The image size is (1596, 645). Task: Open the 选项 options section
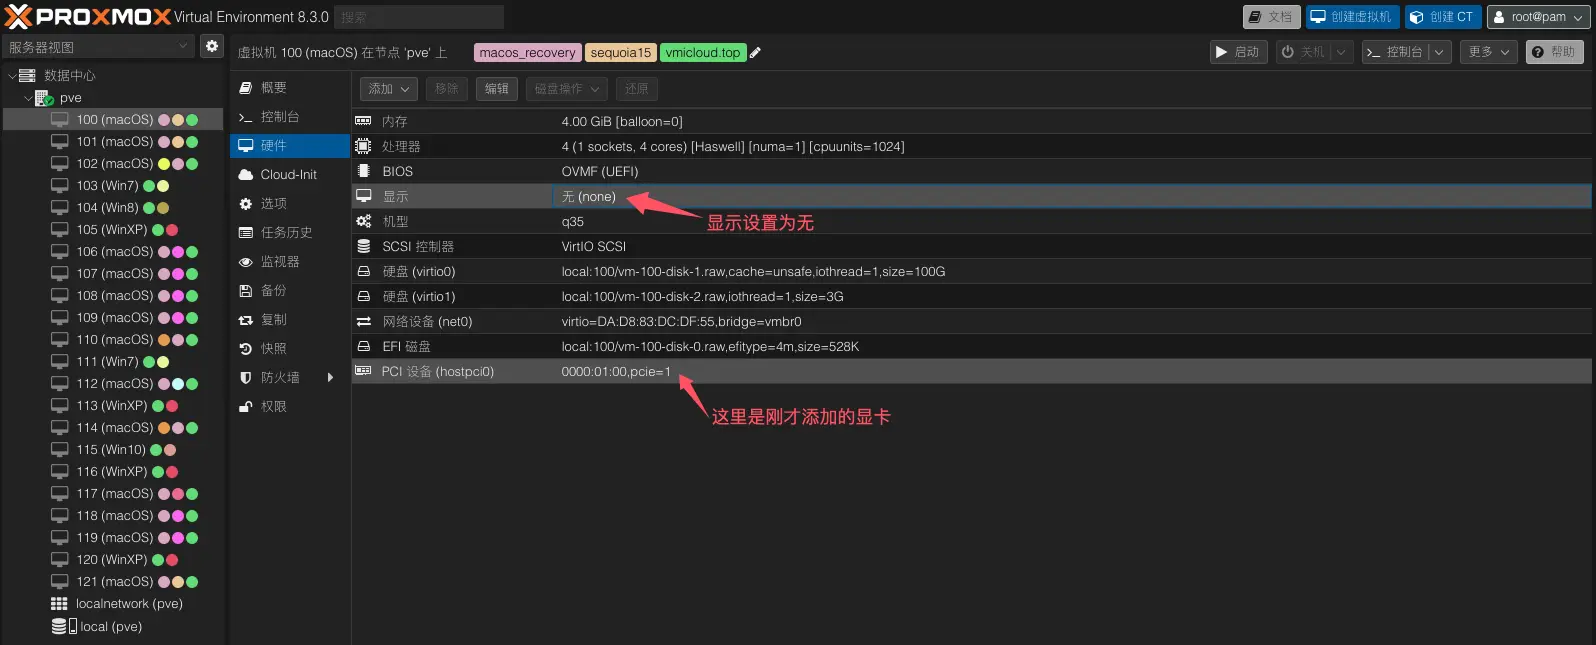click(290, 203)
